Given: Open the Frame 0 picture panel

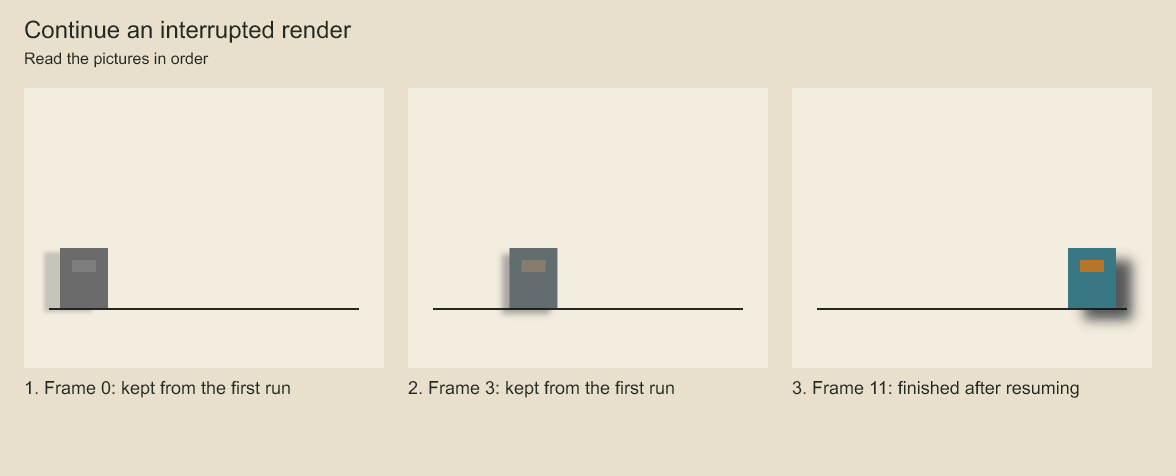Looking at the screenshot, I should (204, 228).
